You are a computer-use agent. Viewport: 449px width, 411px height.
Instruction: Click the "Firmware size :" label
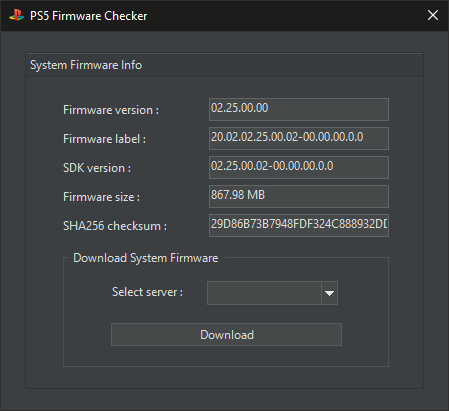tap(101, 197)
